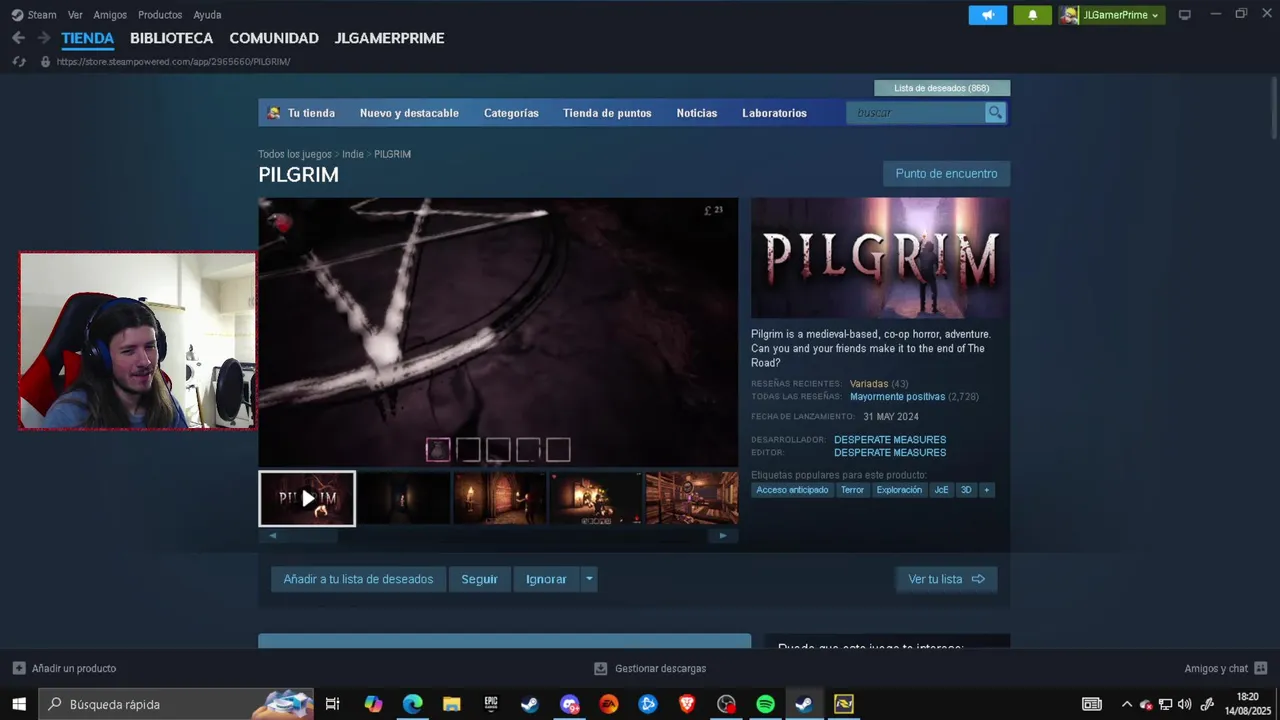Image resolution: width=1280 pixels, height=720 pixels.
Task: Switch to BIBLIOTECA tab
Action: (171, 38)
